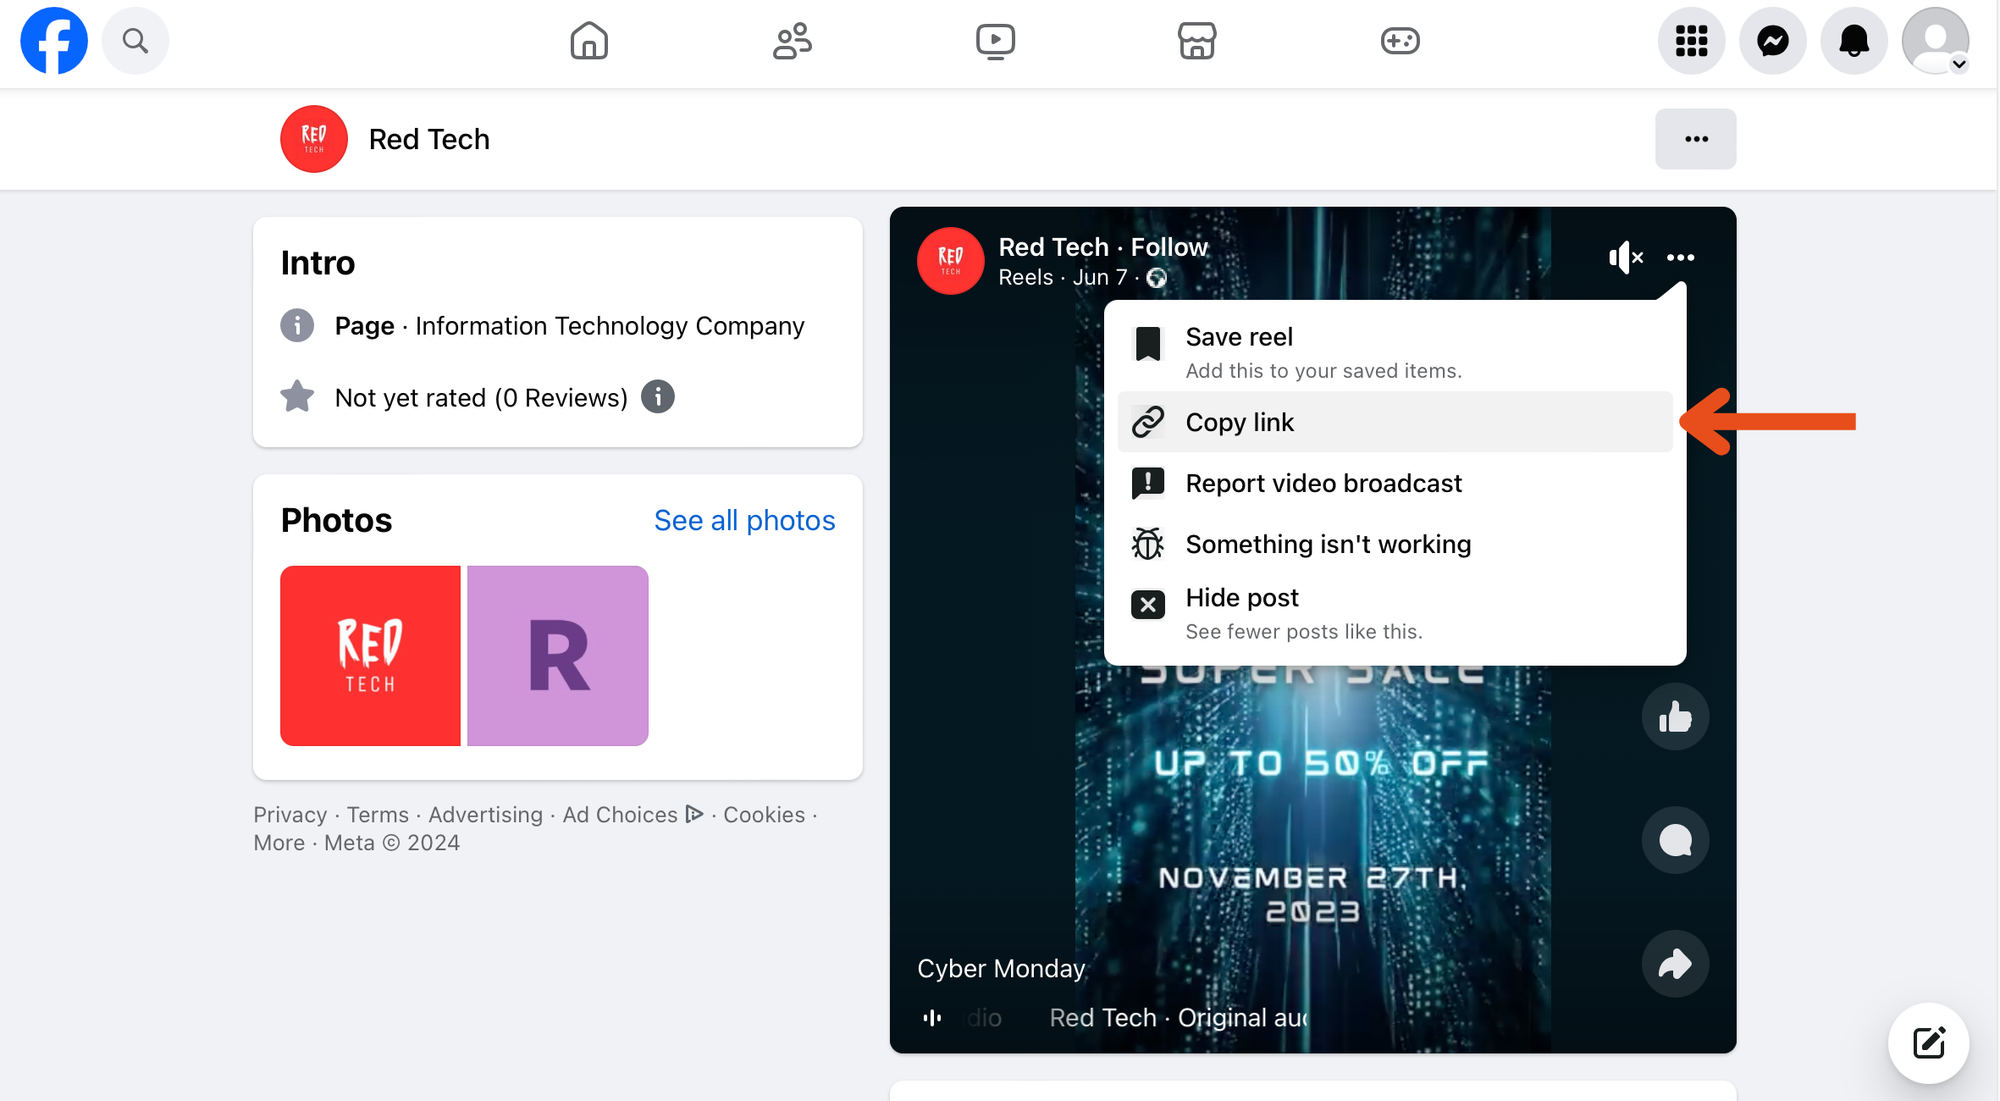Image resolution: width=2000 pixels, height=1101 pixels.
Task: Open the Red Tech page three-dot menu
Action: point(1695,139)
